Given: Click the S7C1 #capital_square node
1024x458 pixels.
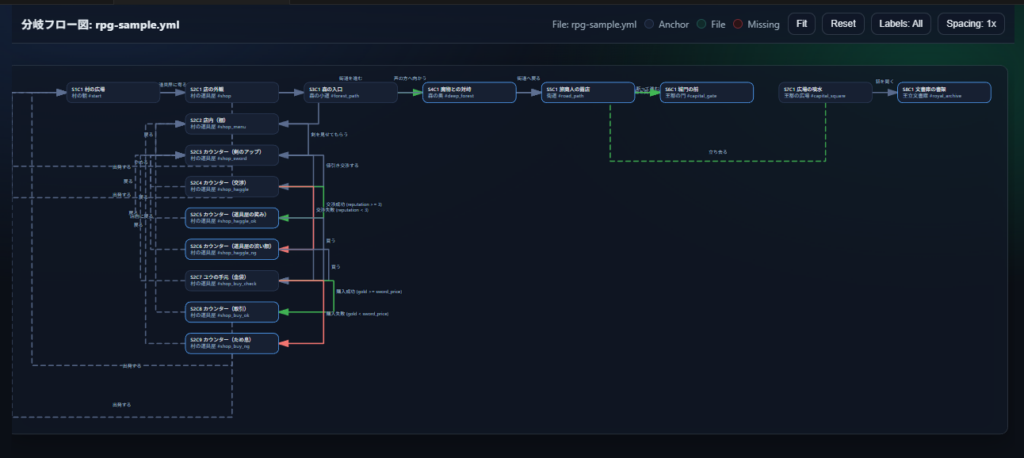Looking at the screenshot, I should pos(825,92).
